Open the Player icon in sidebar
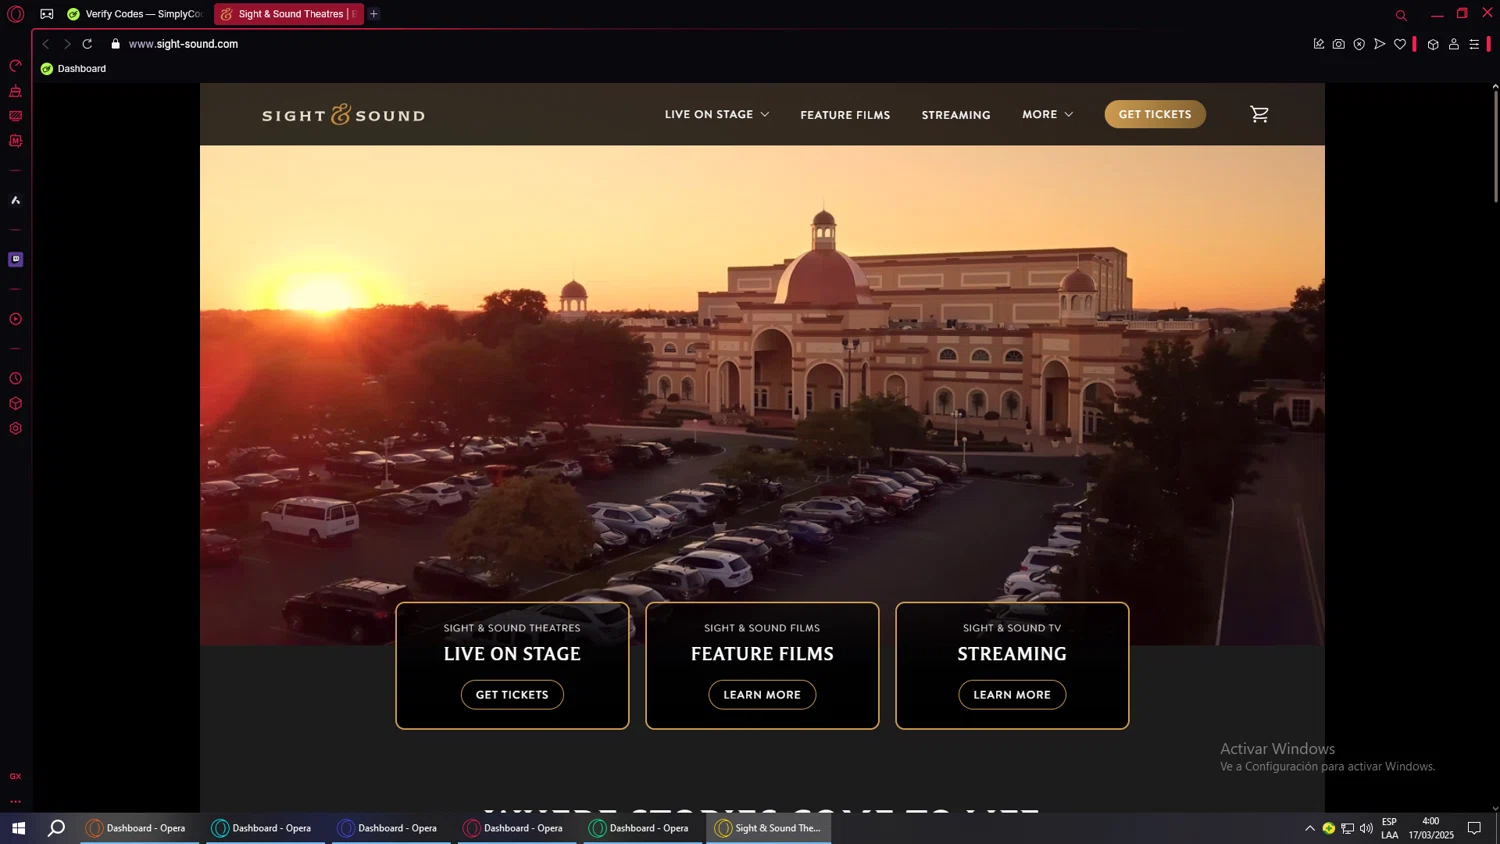The image size is (1500, 844). (x=15, y=319)
